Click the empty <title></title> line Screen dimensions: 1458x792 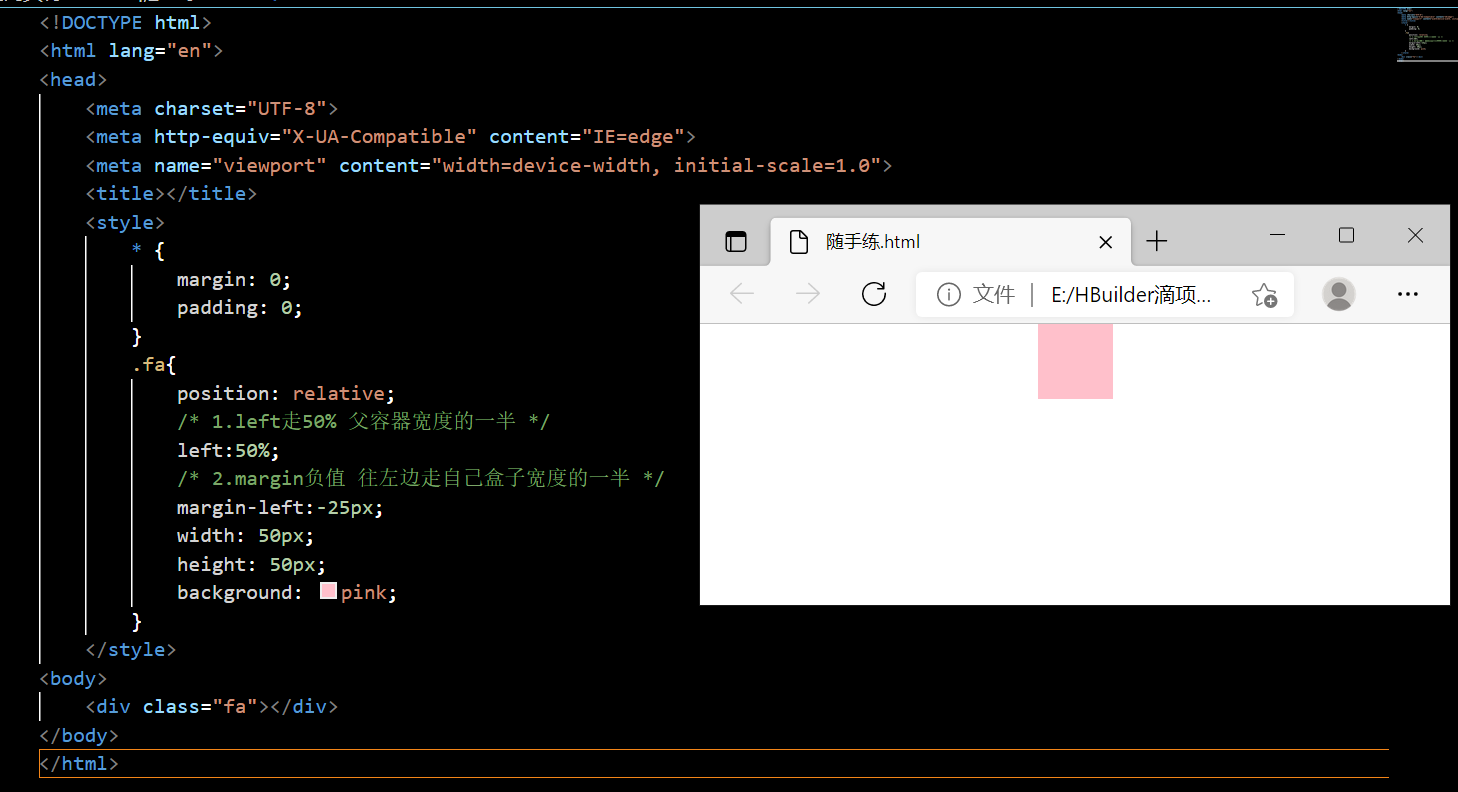point(171,193)
